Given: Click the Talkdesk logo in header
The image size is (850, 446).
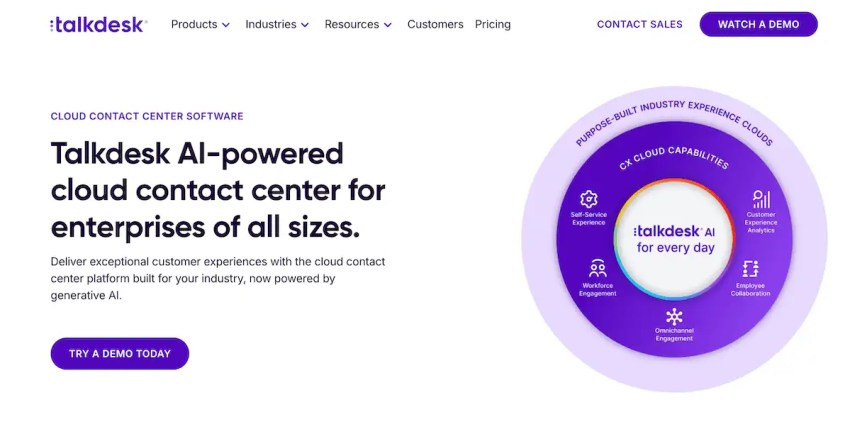Looking at the screenshot, I should click(99, 24).
